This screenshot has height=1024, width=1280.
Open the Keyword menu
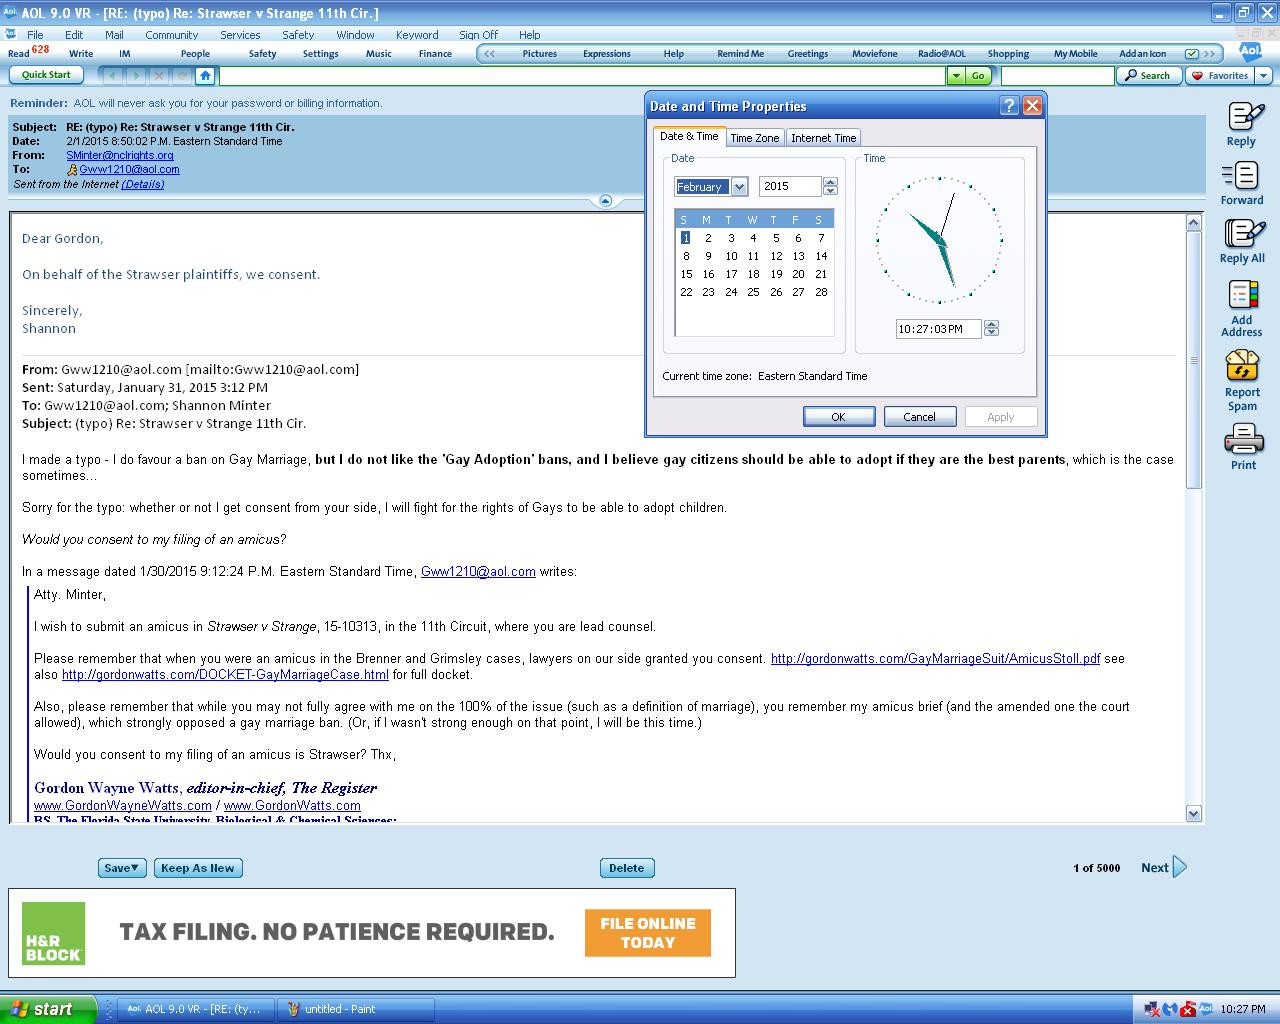click(417, 35)
